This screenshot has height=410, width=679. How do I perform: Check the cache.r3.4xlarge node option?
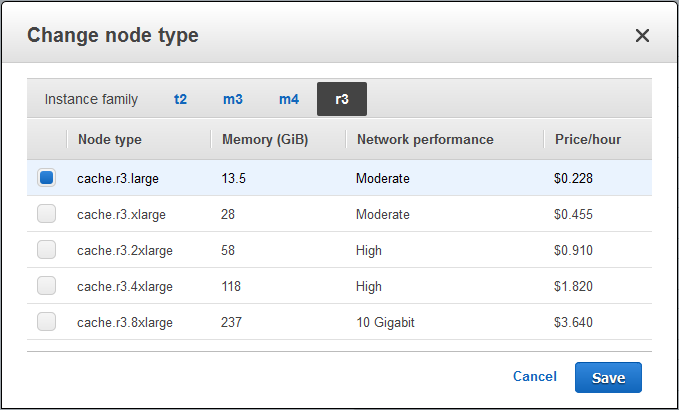pyautogui.click(x=46, y=286)
